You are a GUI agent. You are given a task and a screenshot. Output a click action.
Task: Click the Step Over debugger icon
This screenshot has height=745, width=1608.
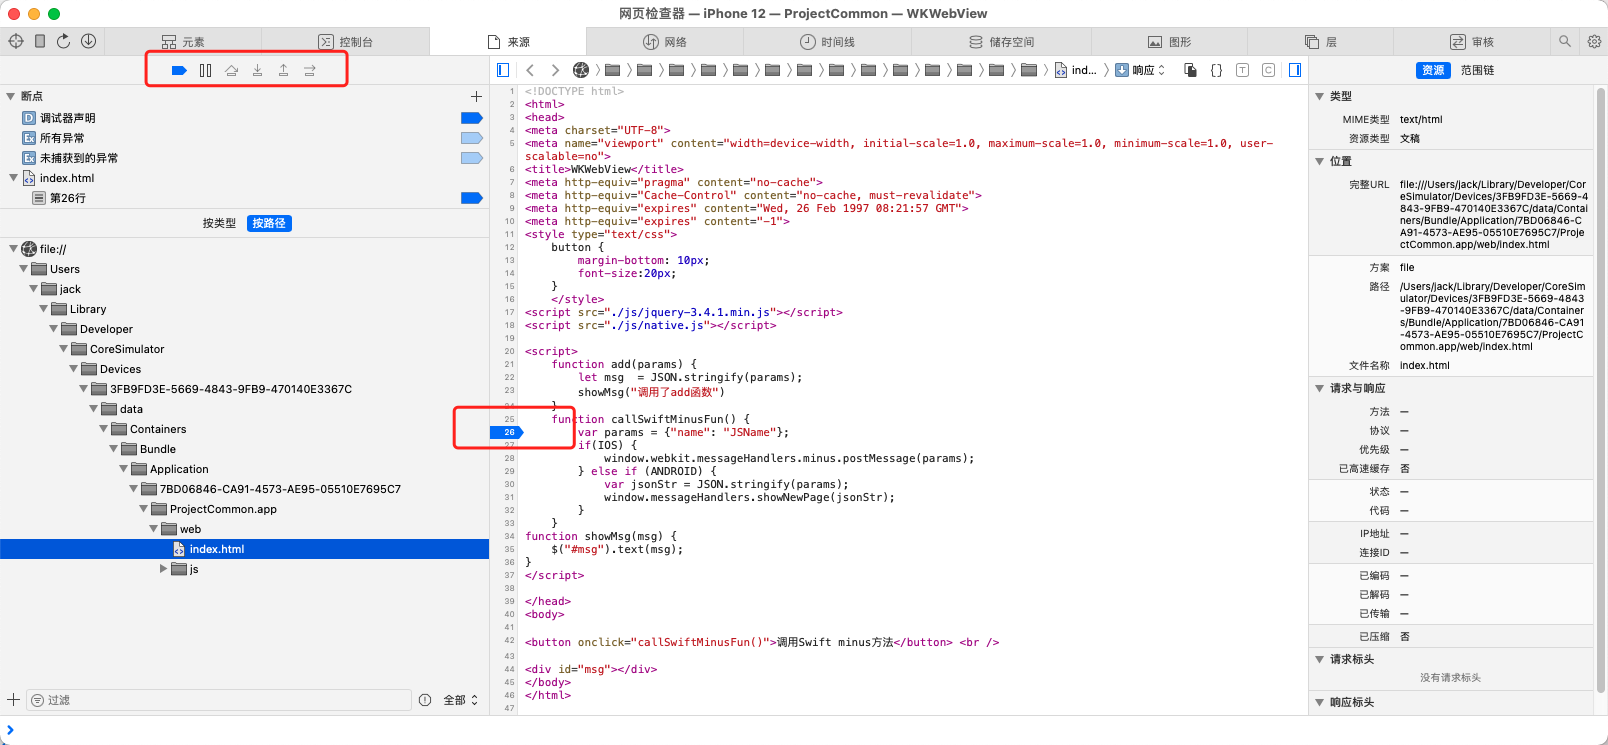click(x=231, y=70)
